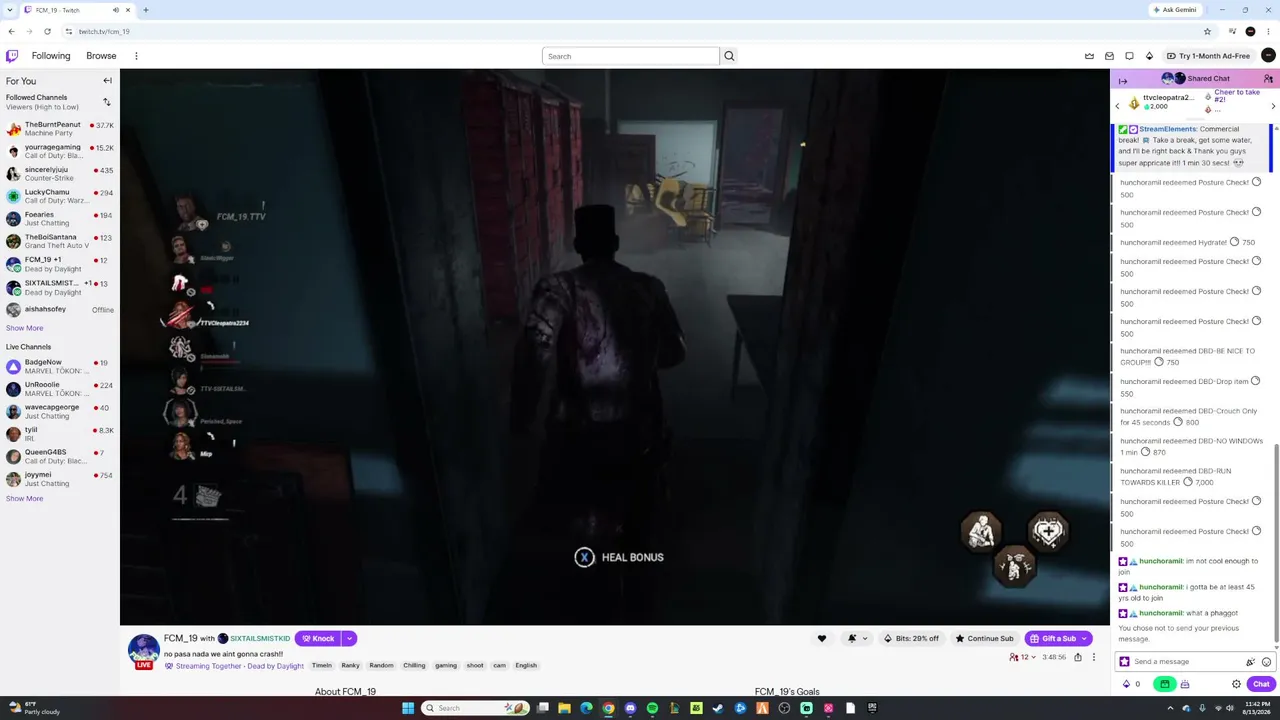Open LuckyChamu channel in sidebar
1280x720 pixels.
(x=60, y=197)
